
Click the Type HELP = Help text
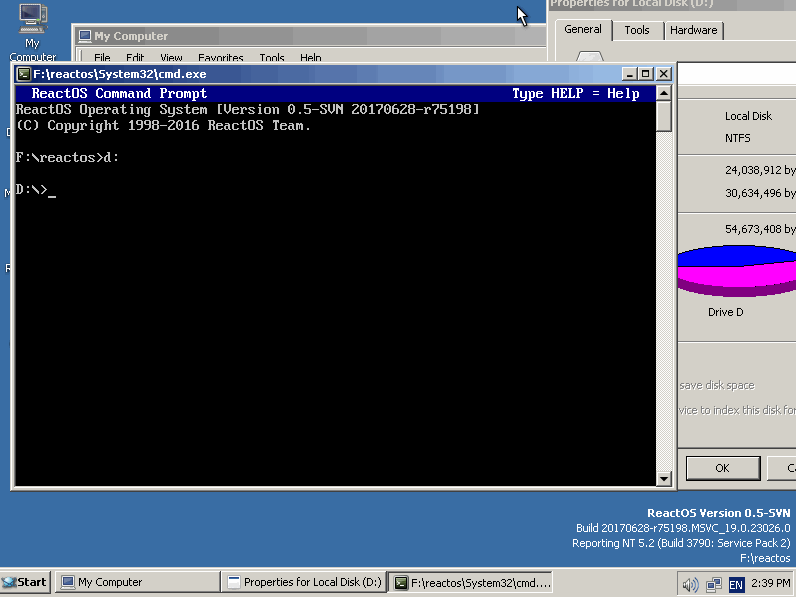576,94
